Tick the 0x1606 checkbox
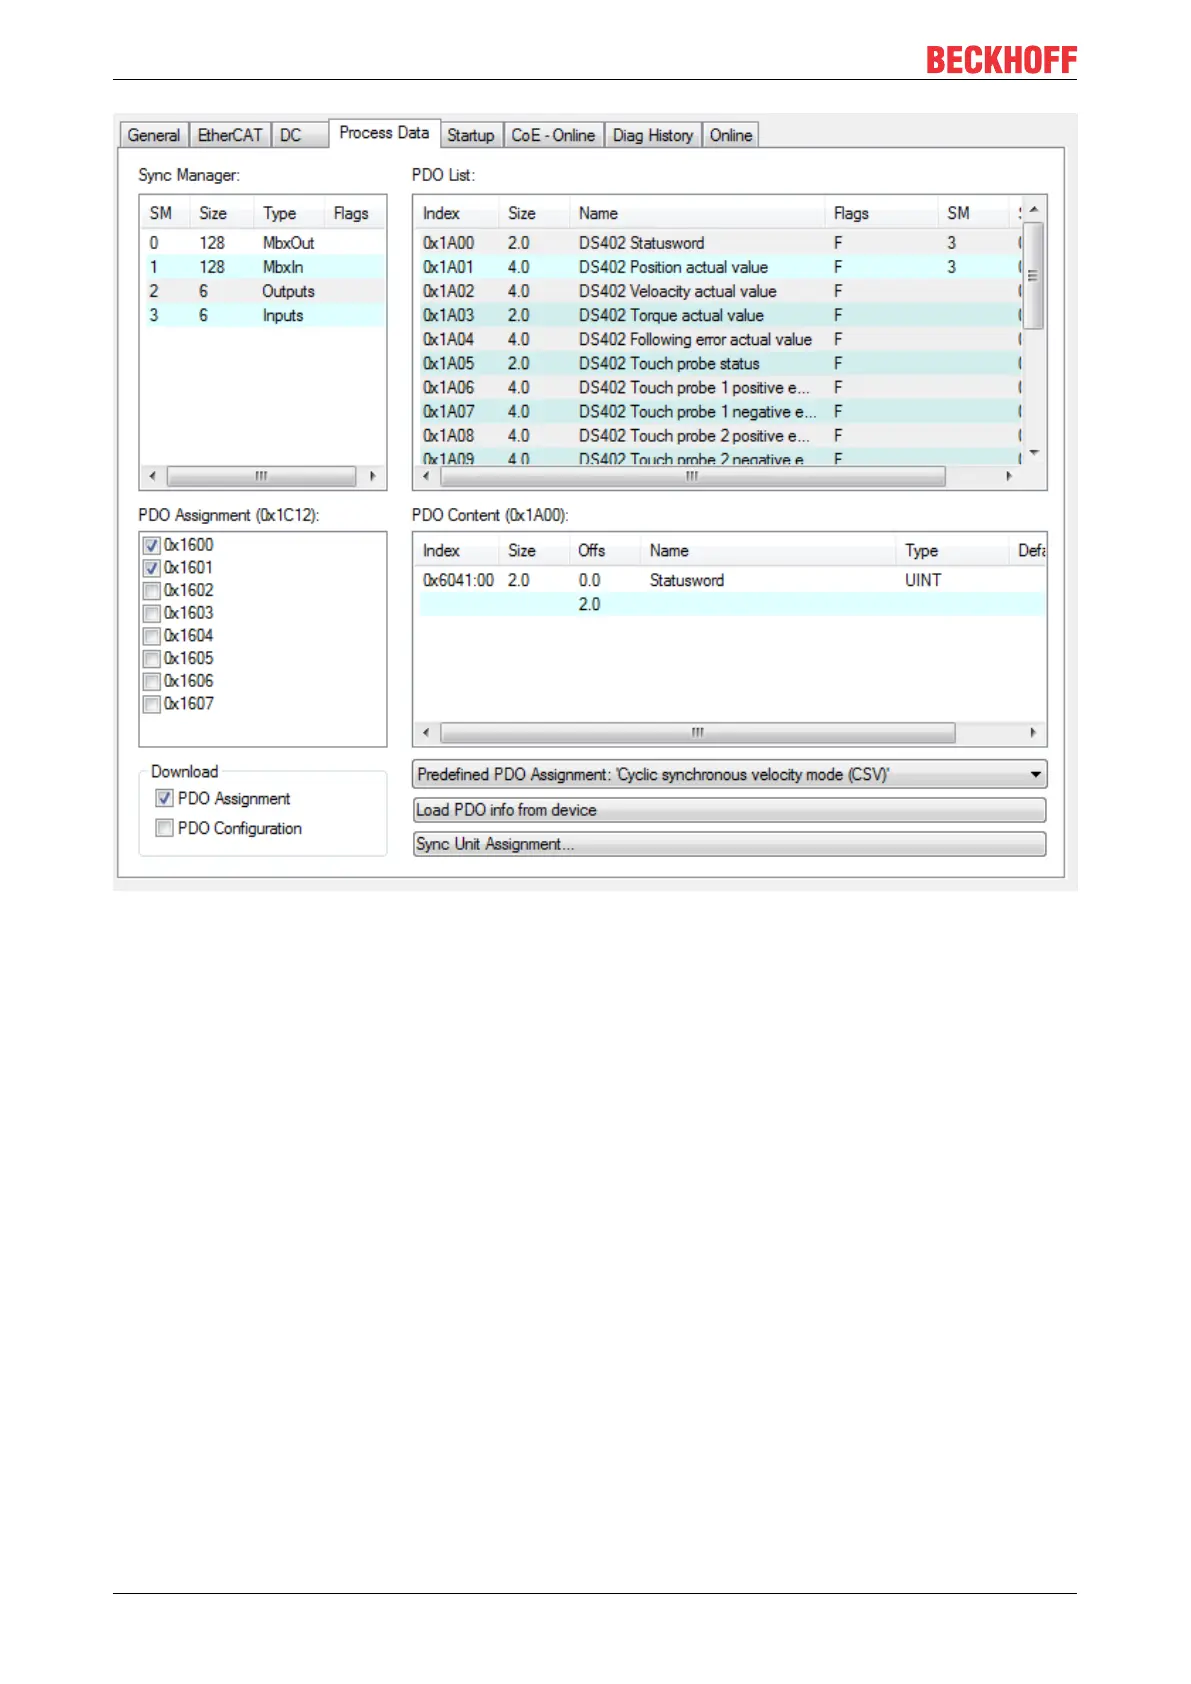 [152, 681]
